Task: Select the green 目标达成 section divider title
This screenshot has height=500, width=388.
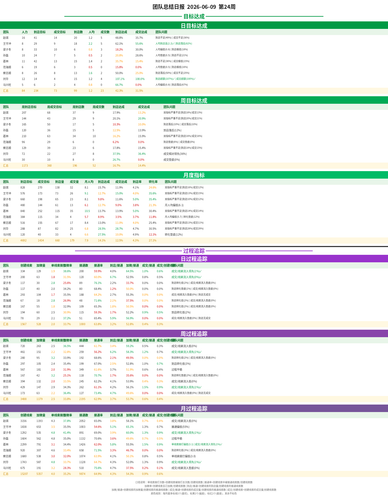Action: 194,16
